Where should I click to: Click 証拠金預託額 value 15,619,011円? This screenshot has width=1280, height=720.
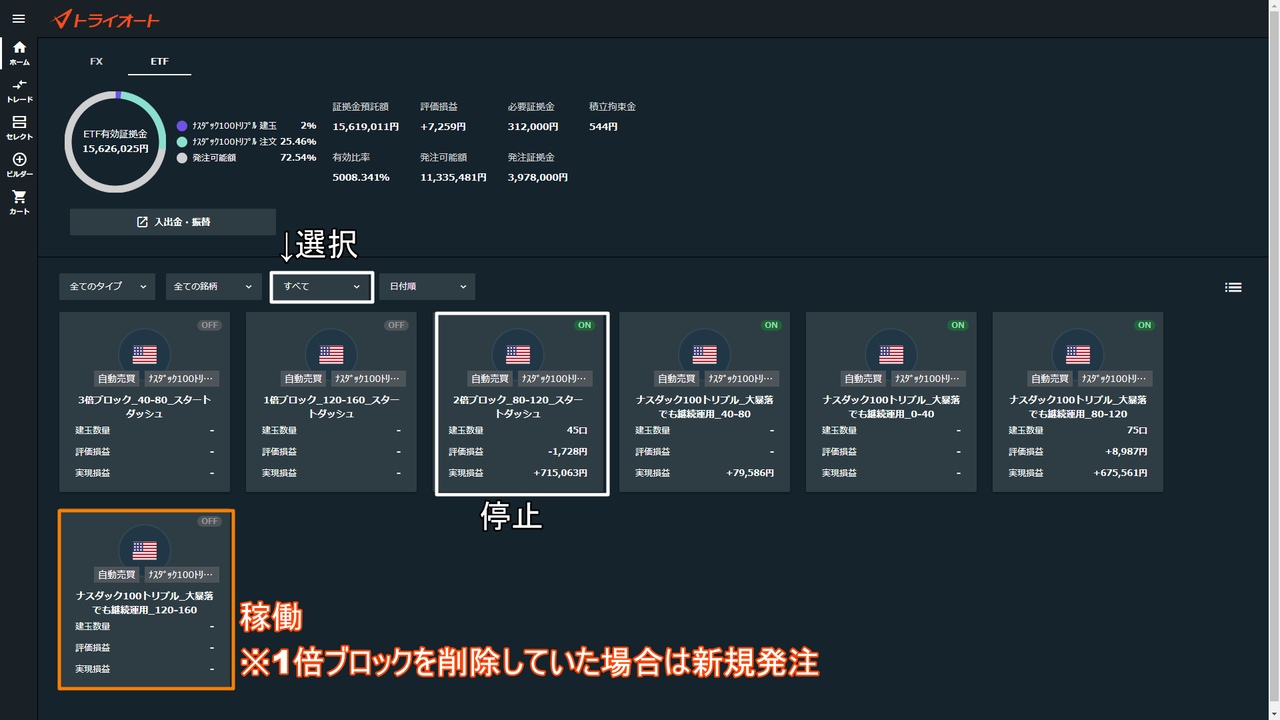click(x=366, y=127)
